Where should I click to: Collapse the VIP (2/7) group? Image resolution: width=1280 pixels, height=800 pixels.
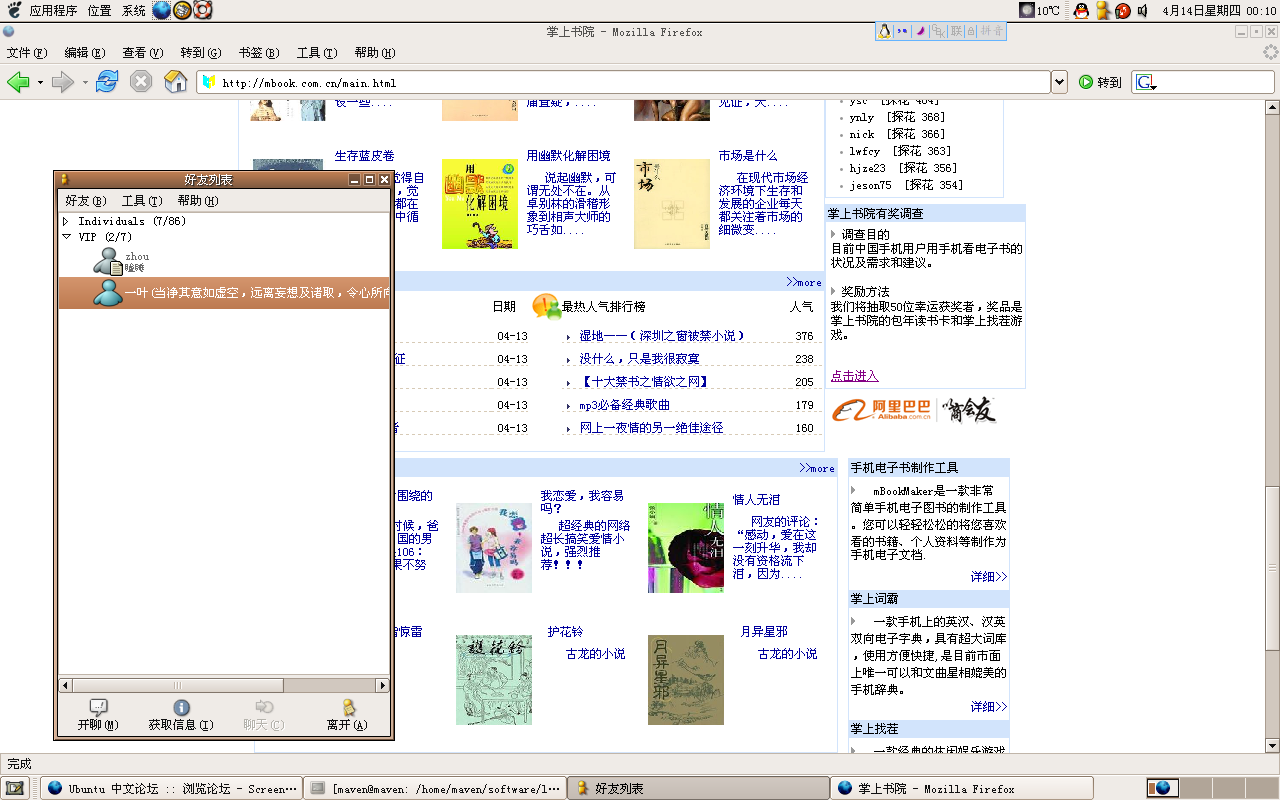[66, 237]
